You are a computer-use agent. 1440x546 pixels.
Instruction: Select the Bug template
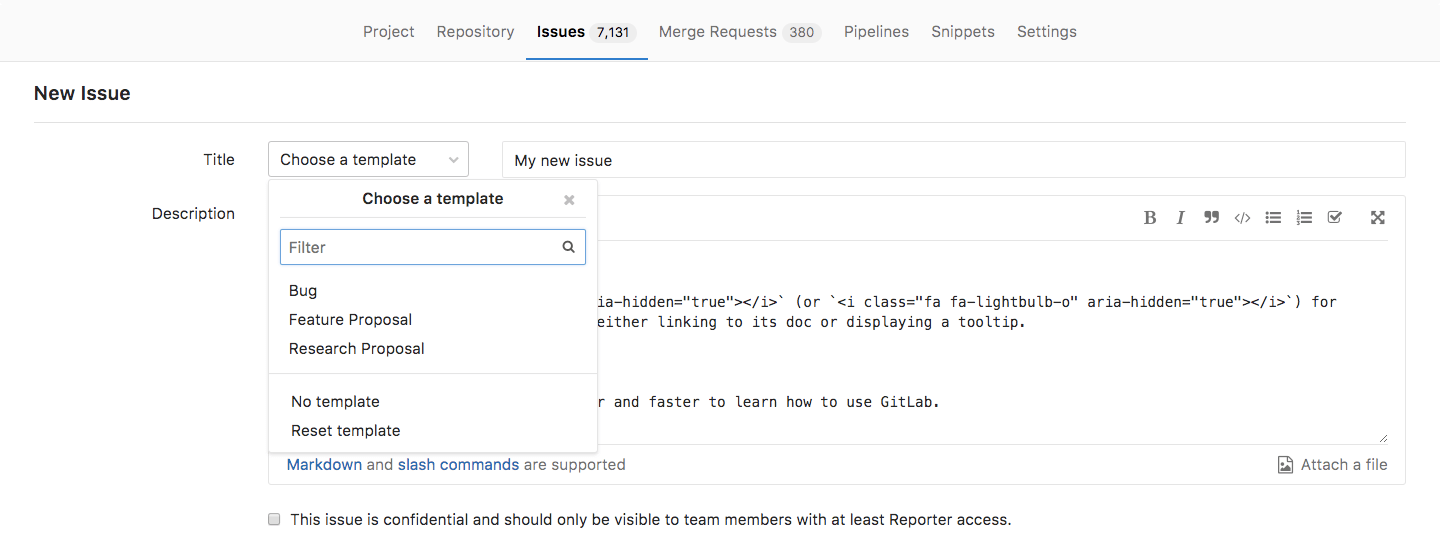303,291
